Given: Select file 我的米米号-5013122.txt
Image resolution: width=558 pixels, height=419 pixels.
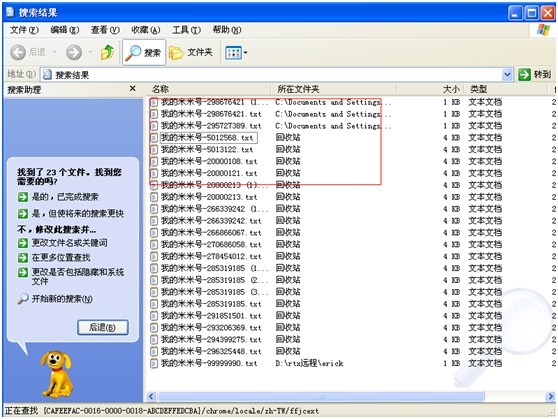Looking at the screenshot, I should [x=207, y=150].
